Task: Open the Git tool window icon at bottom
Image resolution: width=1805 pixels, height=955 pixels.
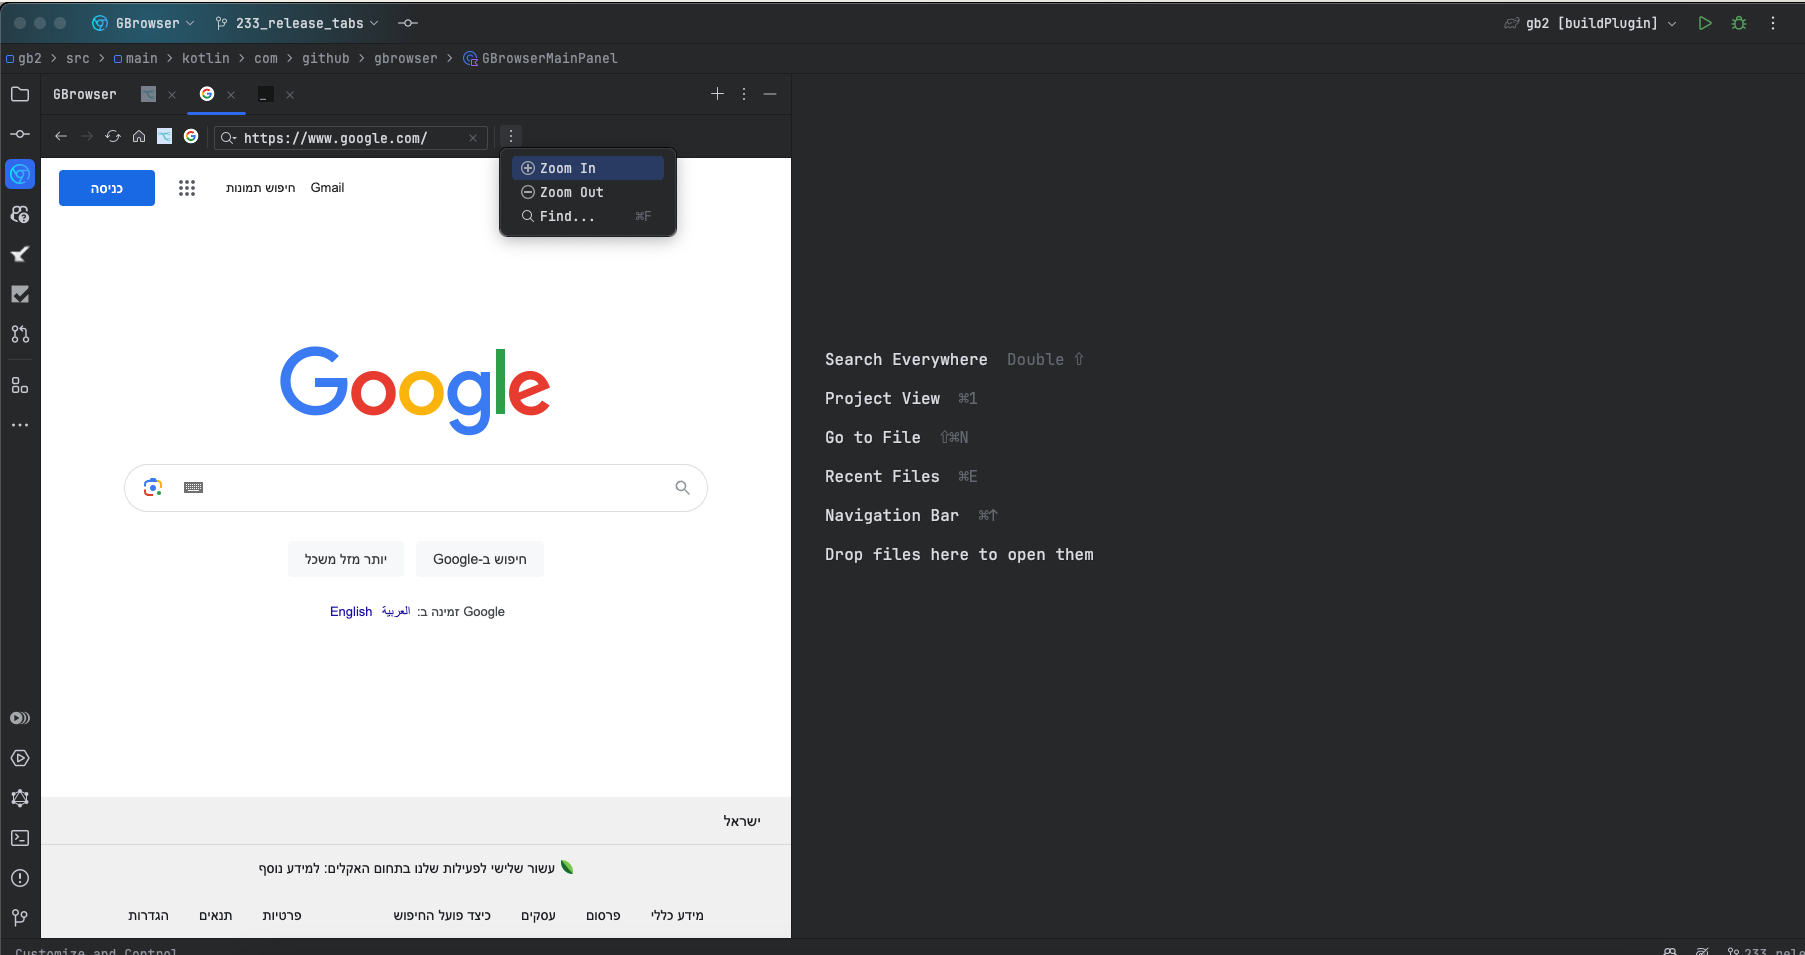Action: [20, 918]
